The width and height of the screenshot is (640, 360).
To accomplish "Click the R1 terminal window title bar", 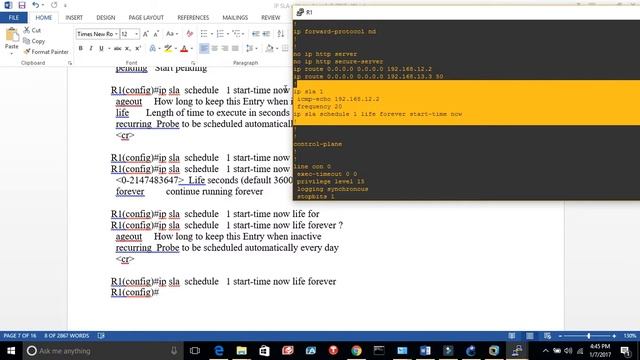I will 466,12.
